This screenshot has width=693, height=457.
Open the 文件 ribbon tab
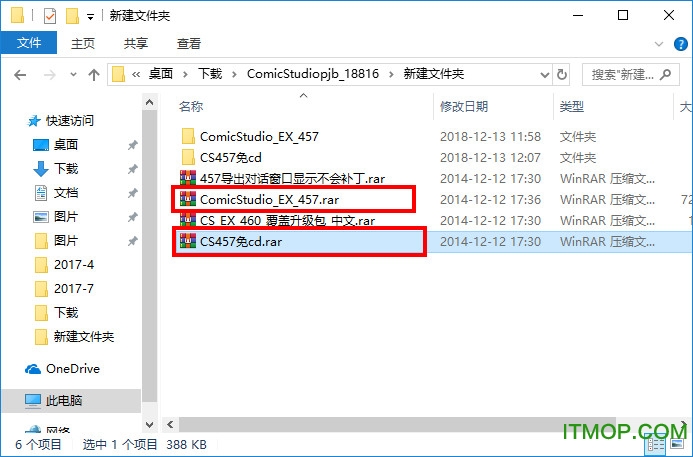[29, 43]
